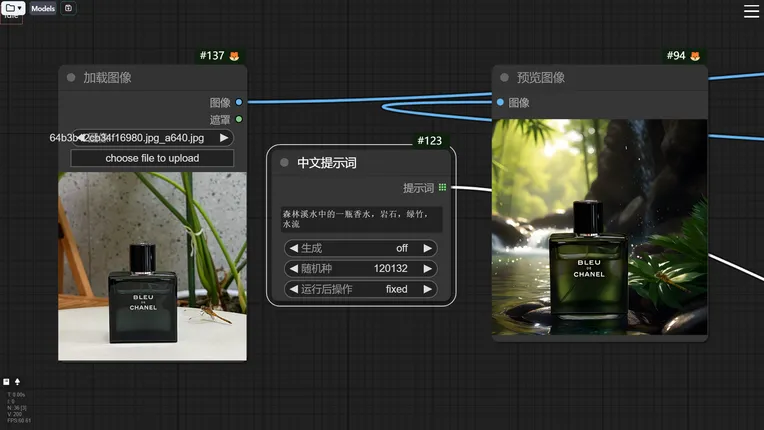The height and width of the screenshot is (430, 764).
Task: Click choose file to upload button
Action: pos(152,158)
